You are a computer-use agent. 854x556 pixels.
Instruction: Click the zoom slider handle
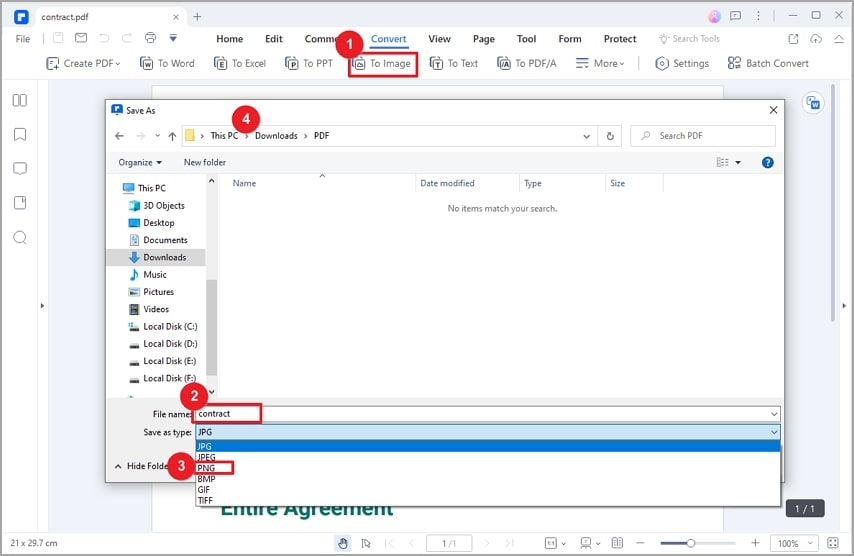coord(691,543)
